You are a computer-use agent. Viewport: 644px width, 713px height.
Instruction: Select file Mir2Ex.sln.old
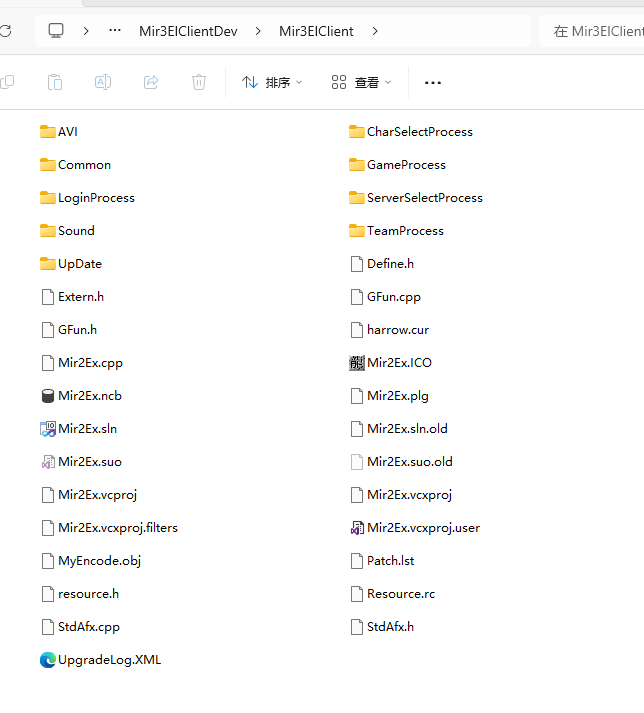point(399,429)
